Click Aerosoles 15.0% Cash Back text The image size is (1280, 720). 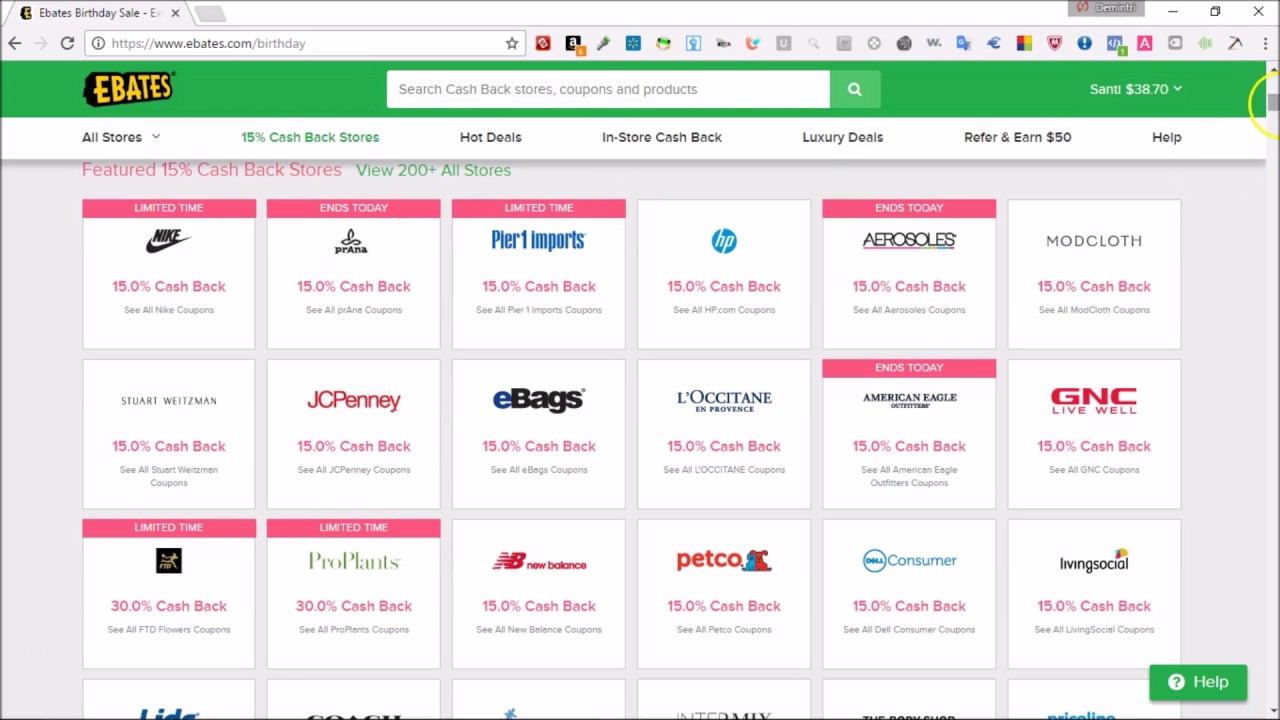[x=909, y=286]
